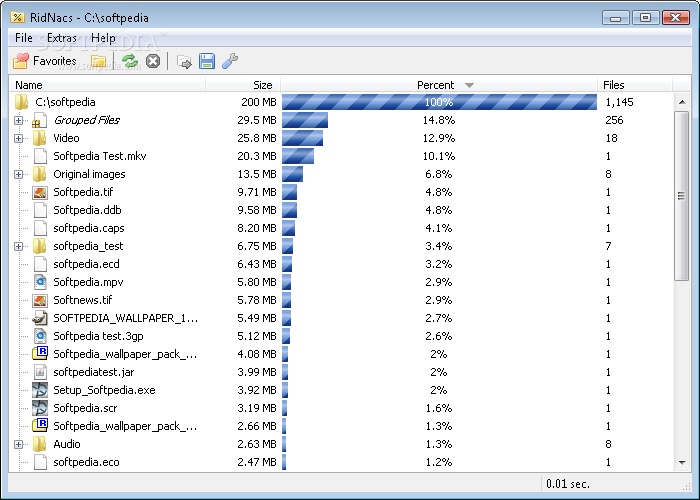Image resolution: width=700 pixels, height=500 pixels.
Task: Click the Video folder icon
Action: [39, 138]
